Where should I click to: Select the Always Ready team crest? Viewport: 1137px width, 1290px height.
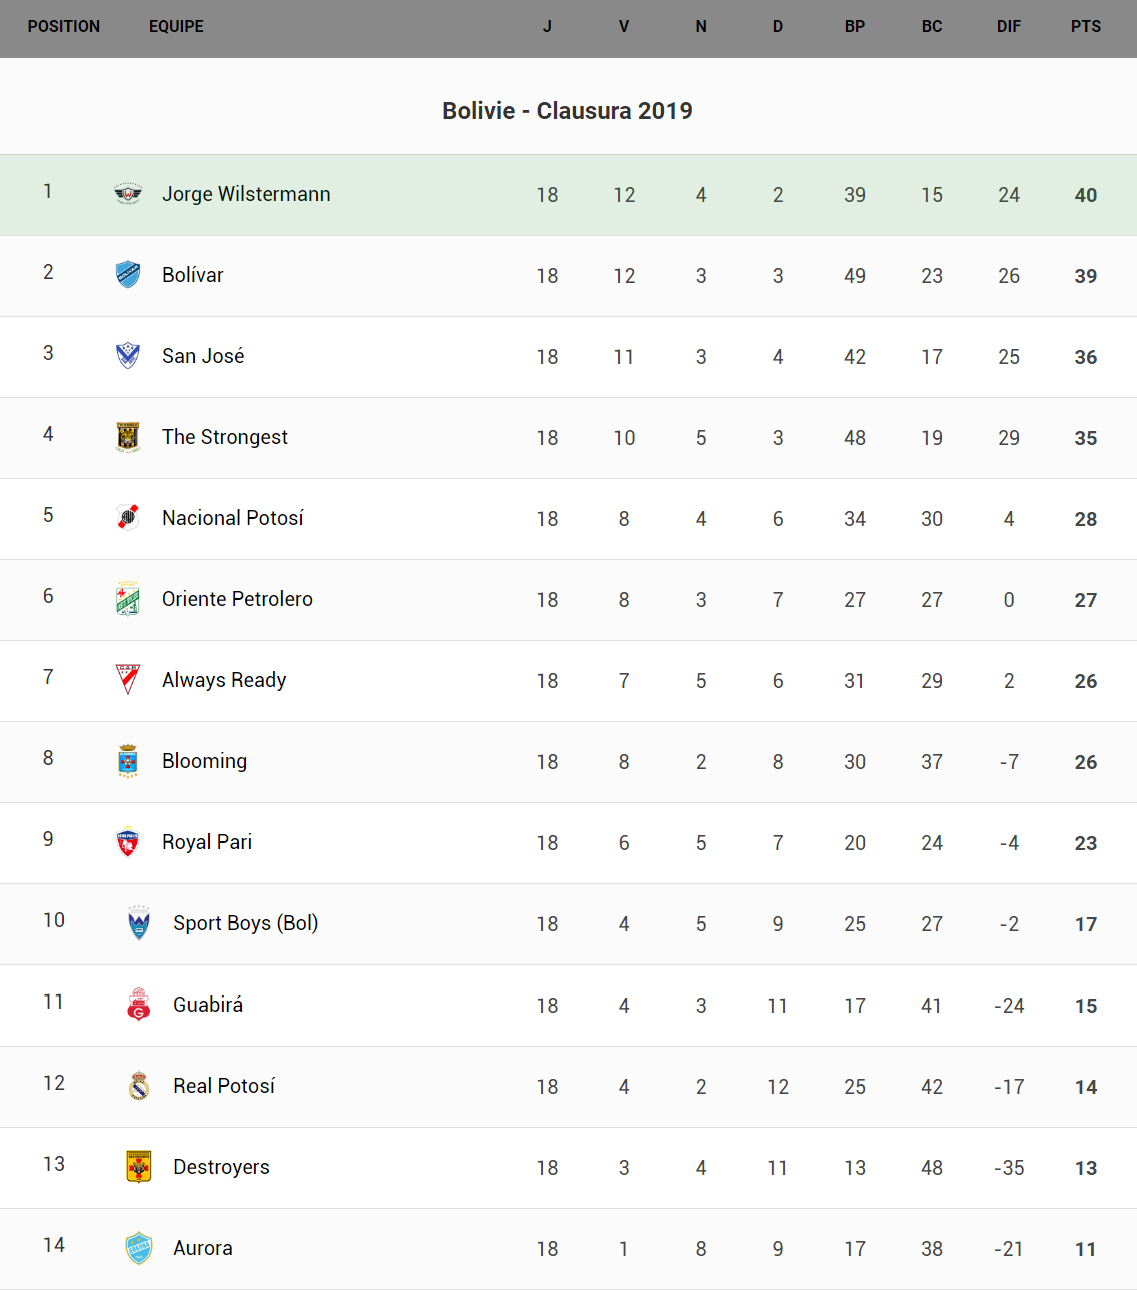coord(128,680)
